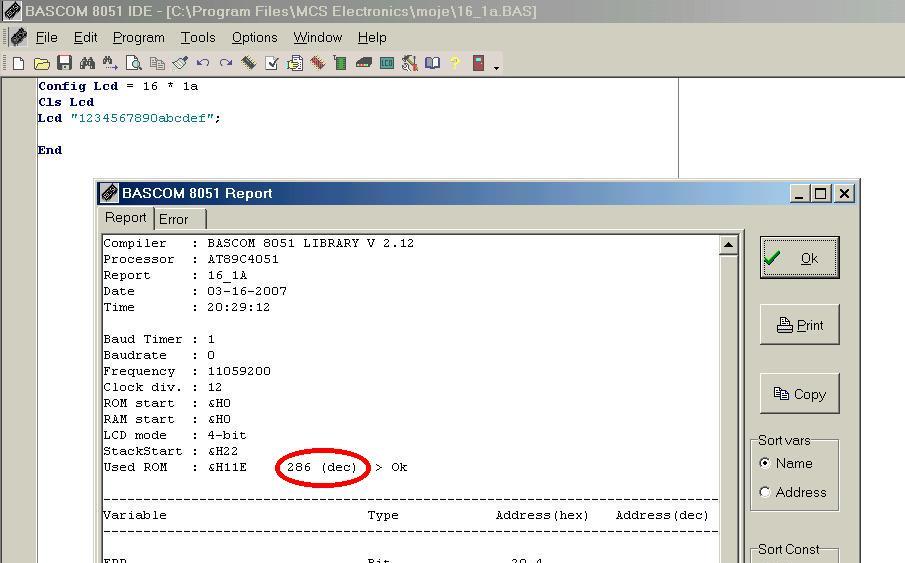
Task: Click the Copy button in the report
Action: pyautogui.click(x=799, y=394)
